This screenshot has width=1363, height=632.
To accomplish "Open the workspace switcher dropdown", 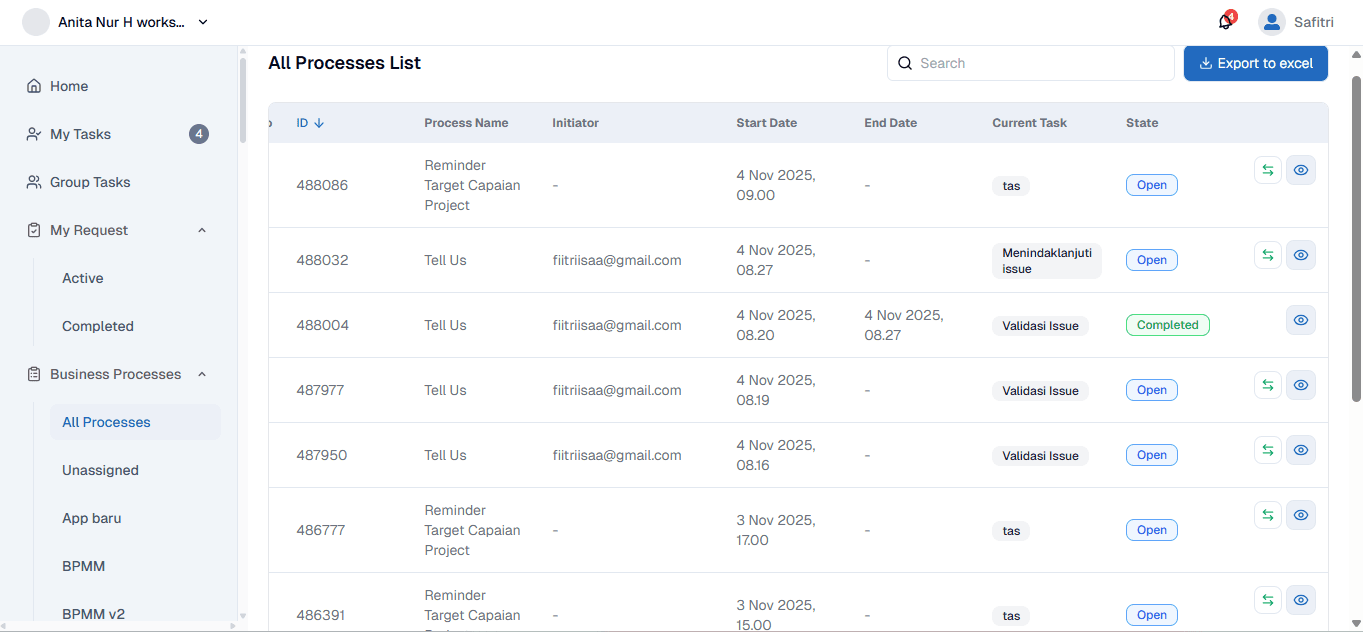I will click(x=203, y=22).
